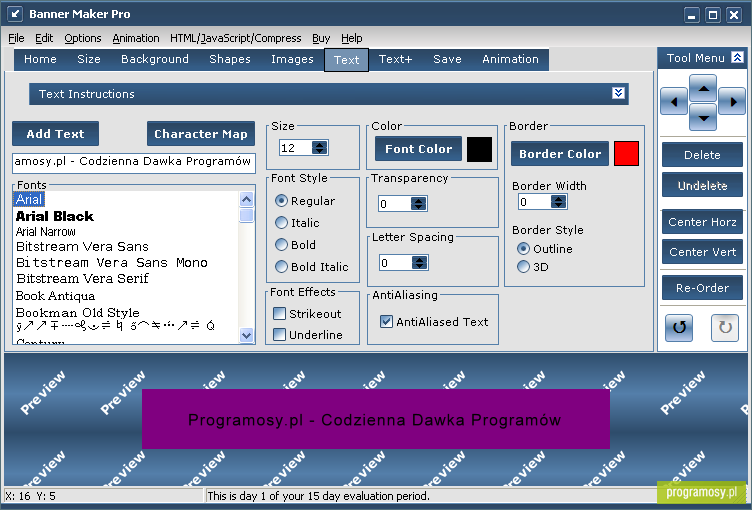Viewport: 752px width, 510px height.
Task: Switch to the Shapes tab
Action: 230,59
